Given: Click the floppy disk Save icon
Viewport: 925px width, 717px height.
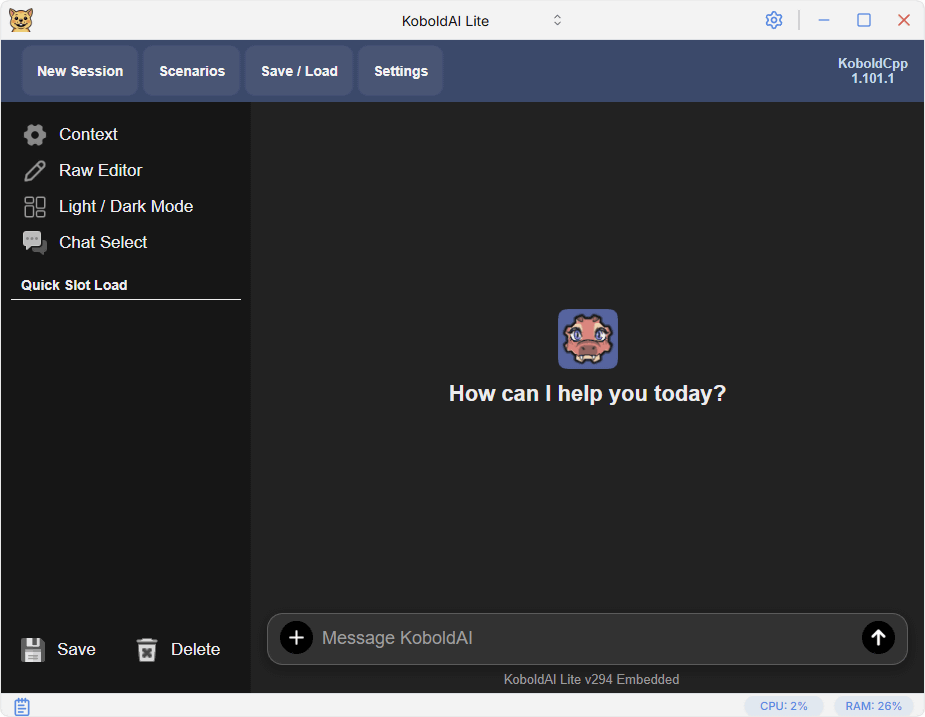Looking at the screenshot, I should pos(33,650).
